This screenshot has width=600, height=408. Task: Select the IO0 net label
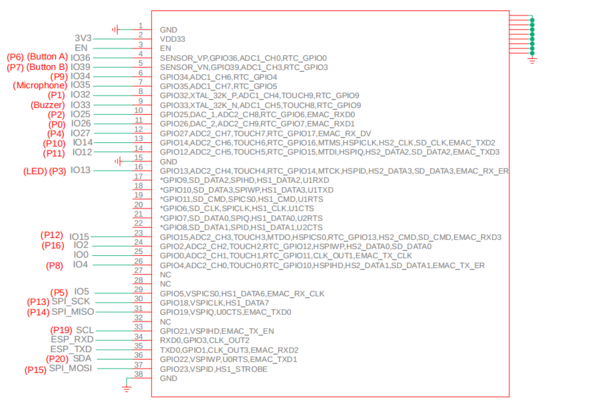[81, 255]
